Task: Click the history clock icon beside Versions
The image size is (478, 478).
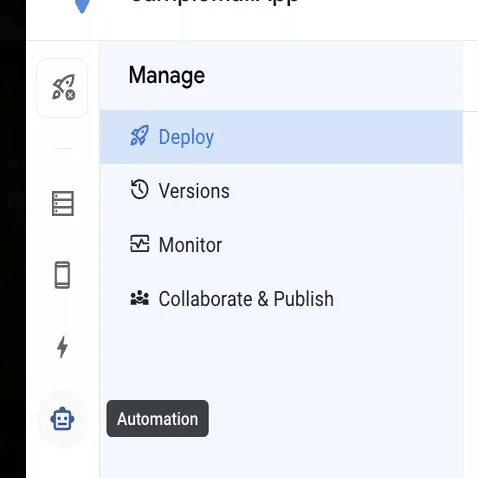Action: (x=139, y=189)
